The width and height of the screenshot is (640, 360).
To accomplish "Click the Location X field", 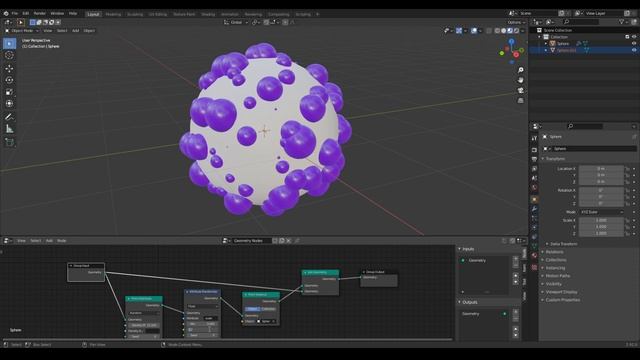I will point(601,169).
